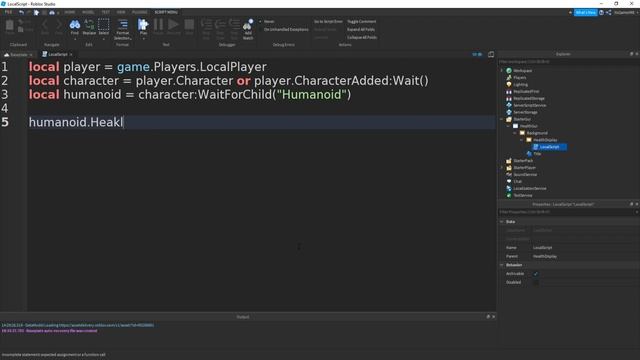This screenshot has height=360, width=640.
Task: Select HealthDisplay item in Explorer
Action: tap(544, 140)
